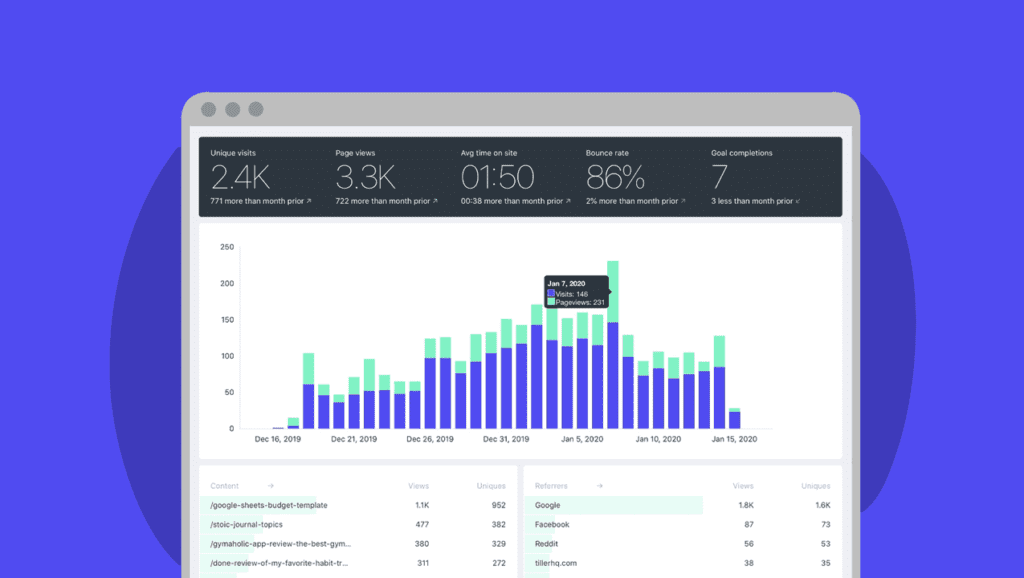The image size is (1024, 578).
Task: Click the Goal completions value 7
Action: (719, 177)
